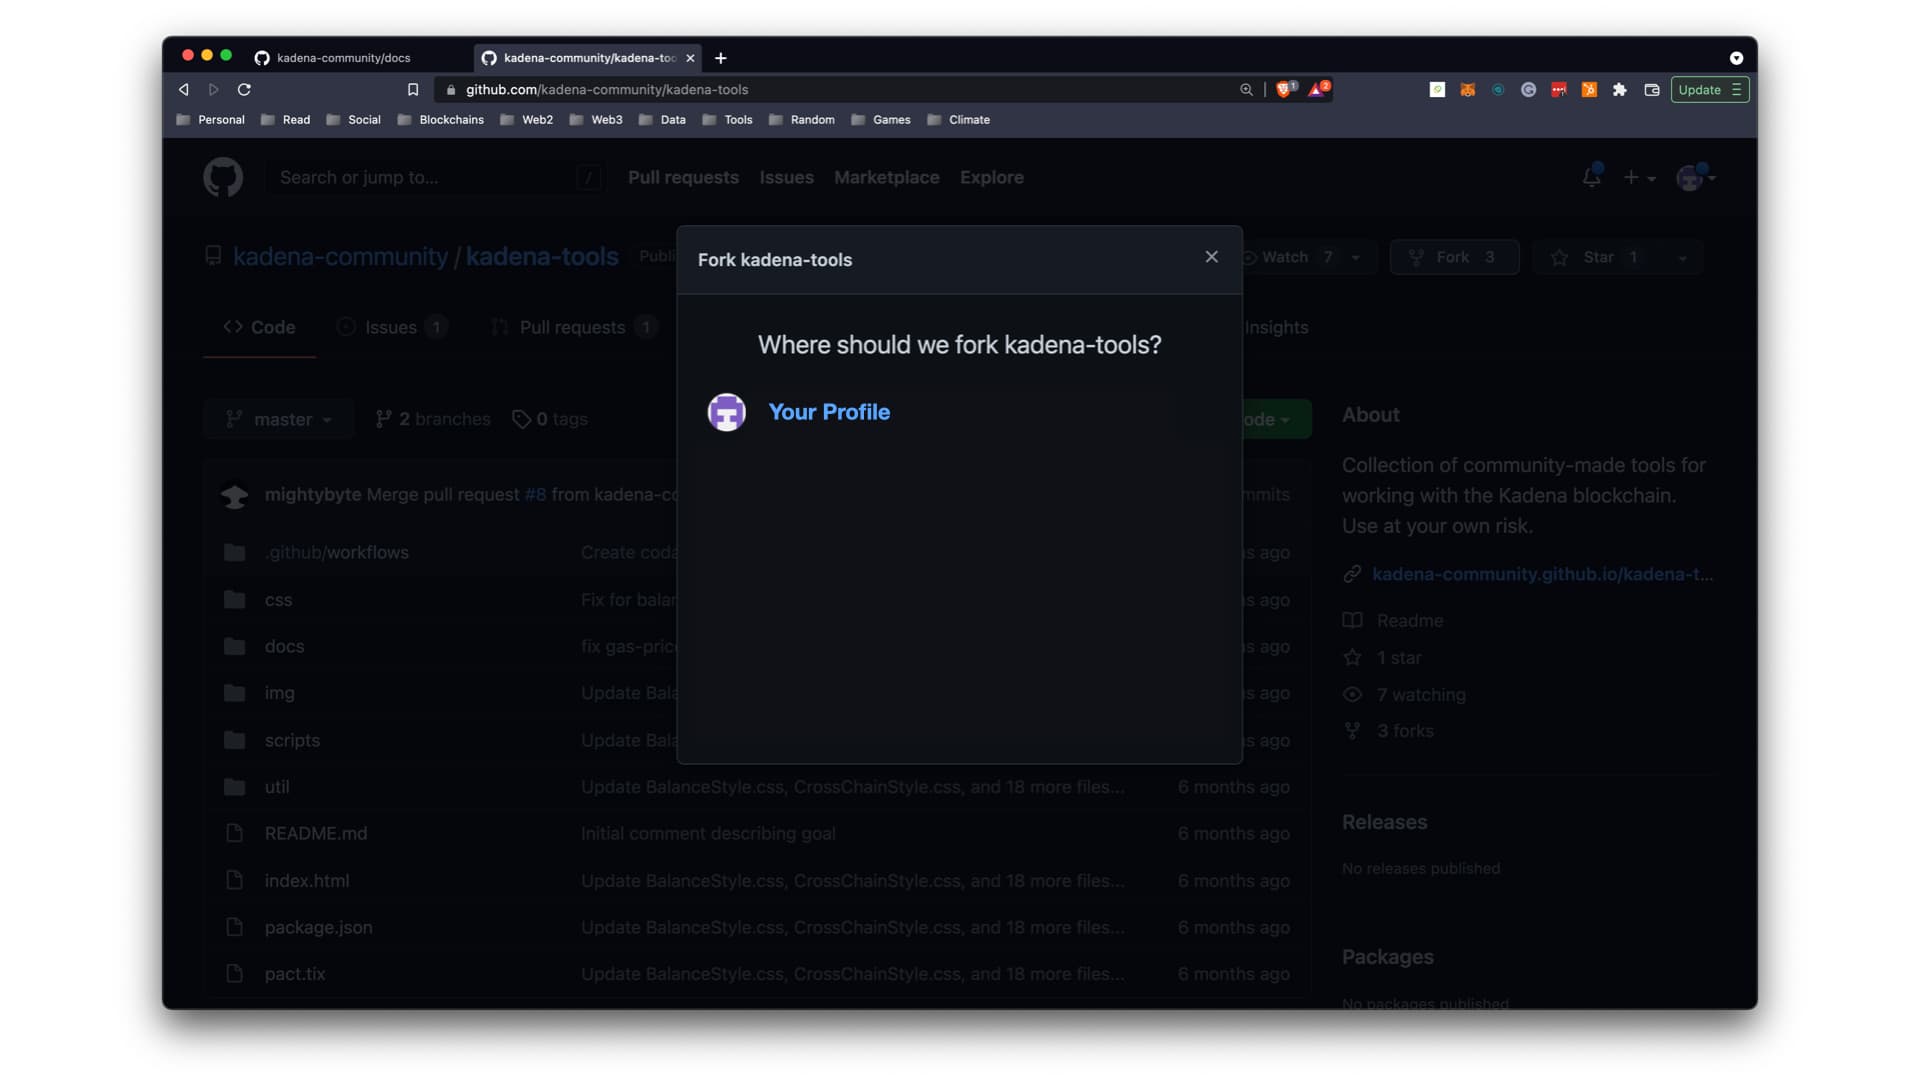Open the extensions puzzle icon

1619,89
